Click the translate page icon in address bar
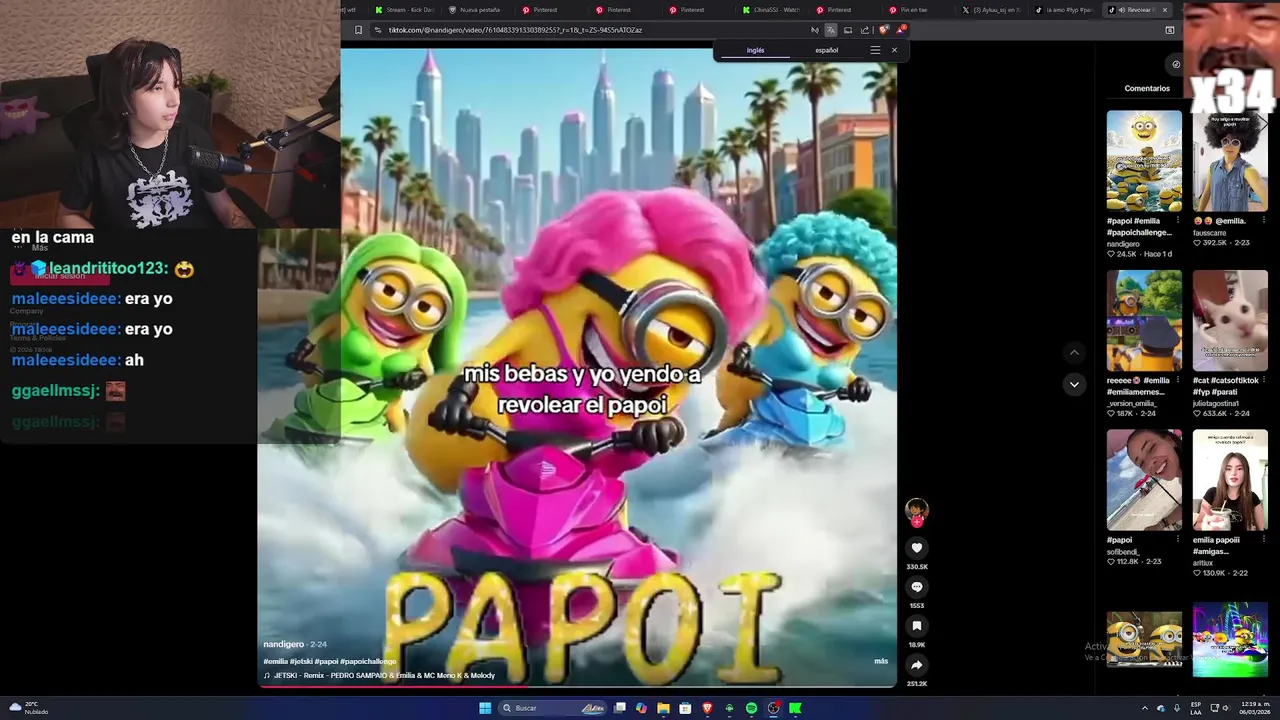 pos(830,30)
